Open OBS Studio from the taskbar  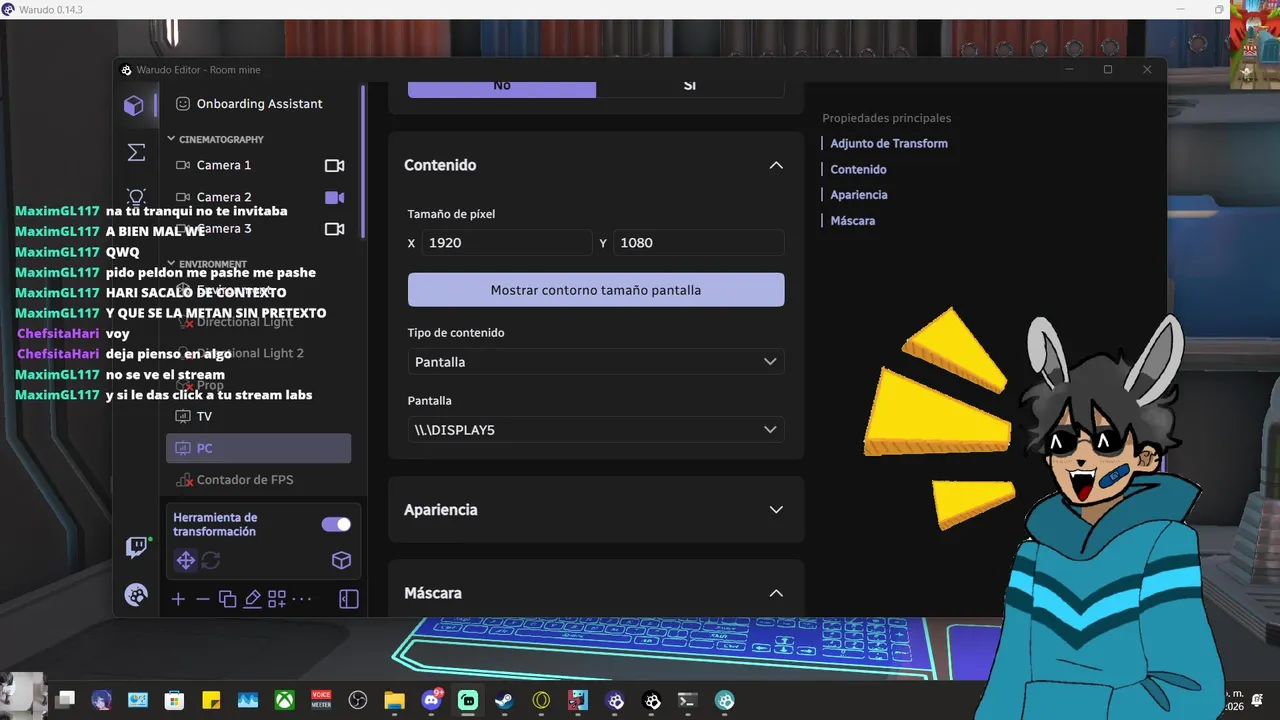click(x=359, y=701)
